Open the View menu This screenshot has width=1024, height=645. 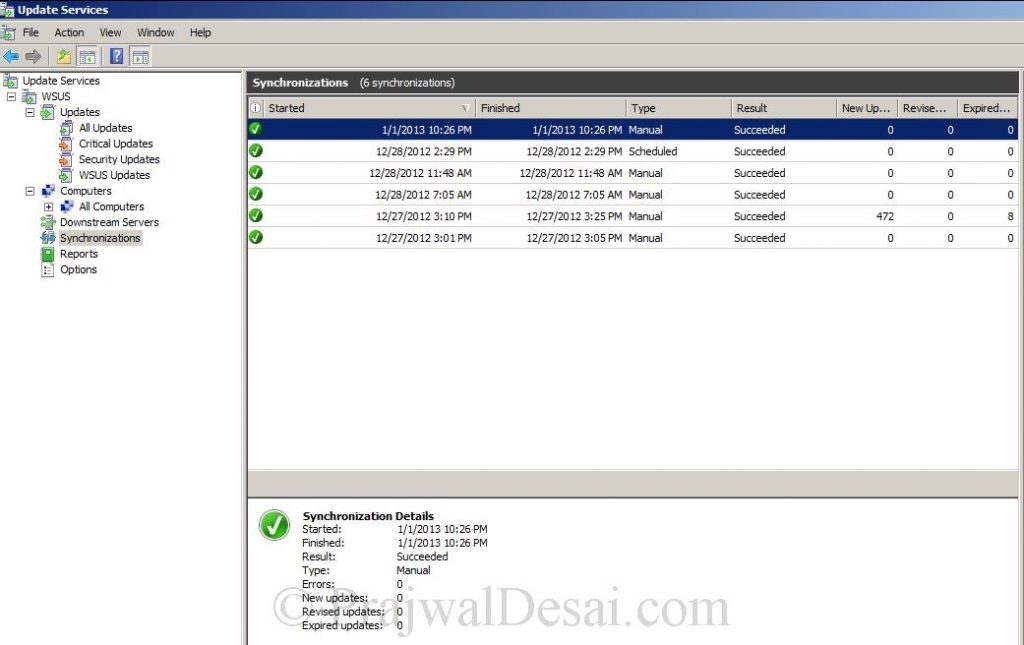[110, 33]
